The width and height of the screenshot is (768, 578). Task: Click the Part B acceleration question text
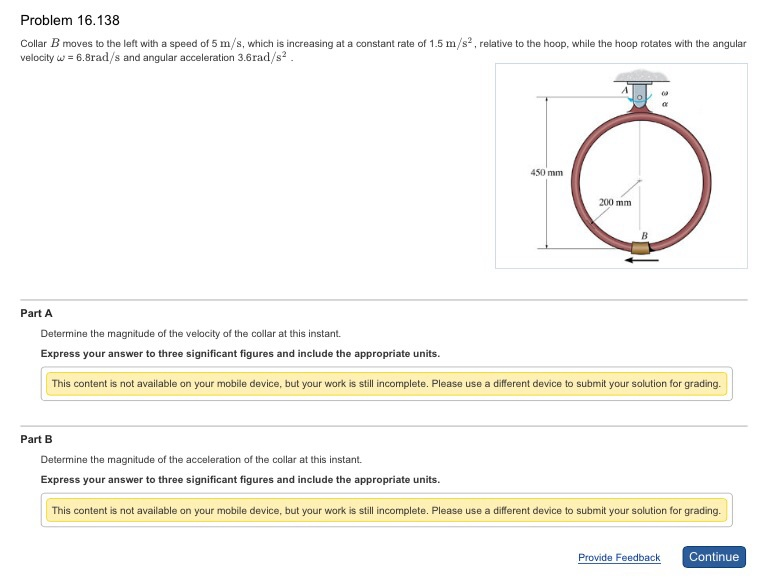click(200, 459)
